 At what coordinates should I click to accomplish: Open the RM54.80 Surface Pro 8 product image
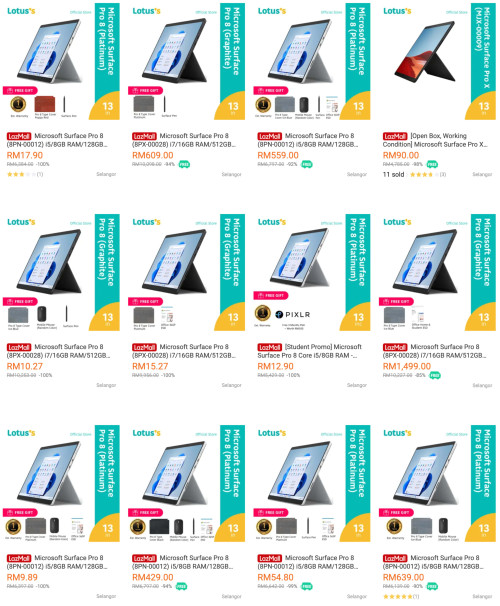click(312, 483)
